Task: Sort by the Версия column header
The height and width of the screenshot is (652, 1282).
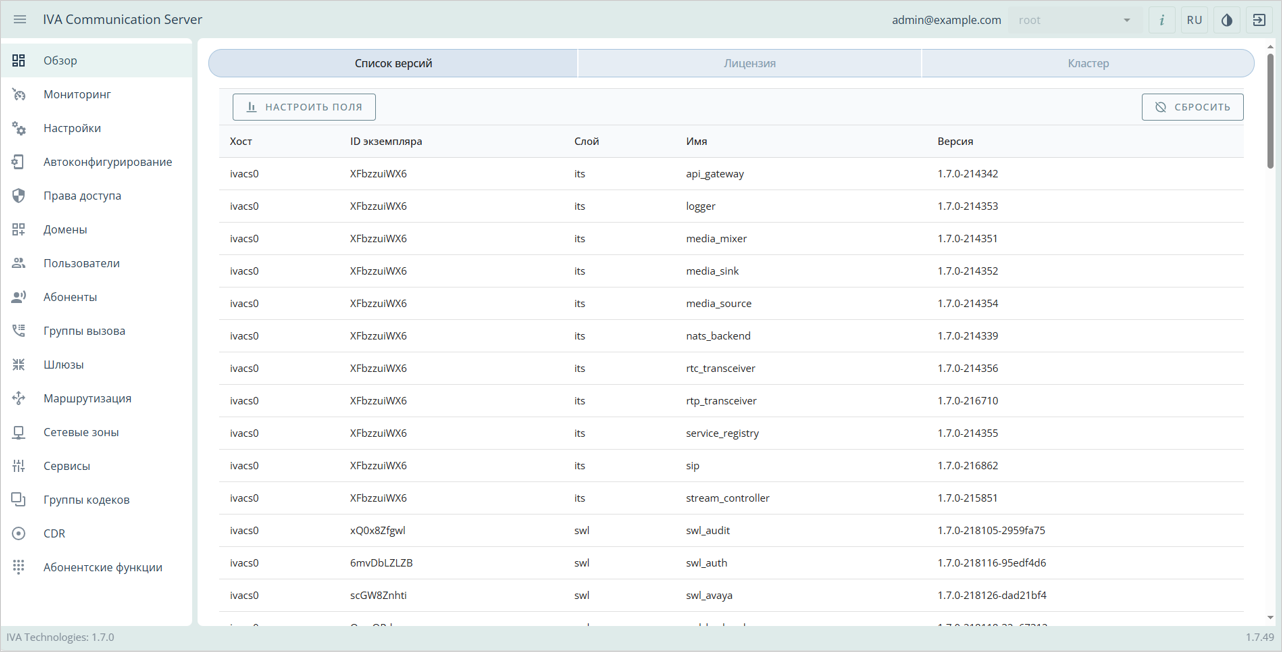Action: 955,142
